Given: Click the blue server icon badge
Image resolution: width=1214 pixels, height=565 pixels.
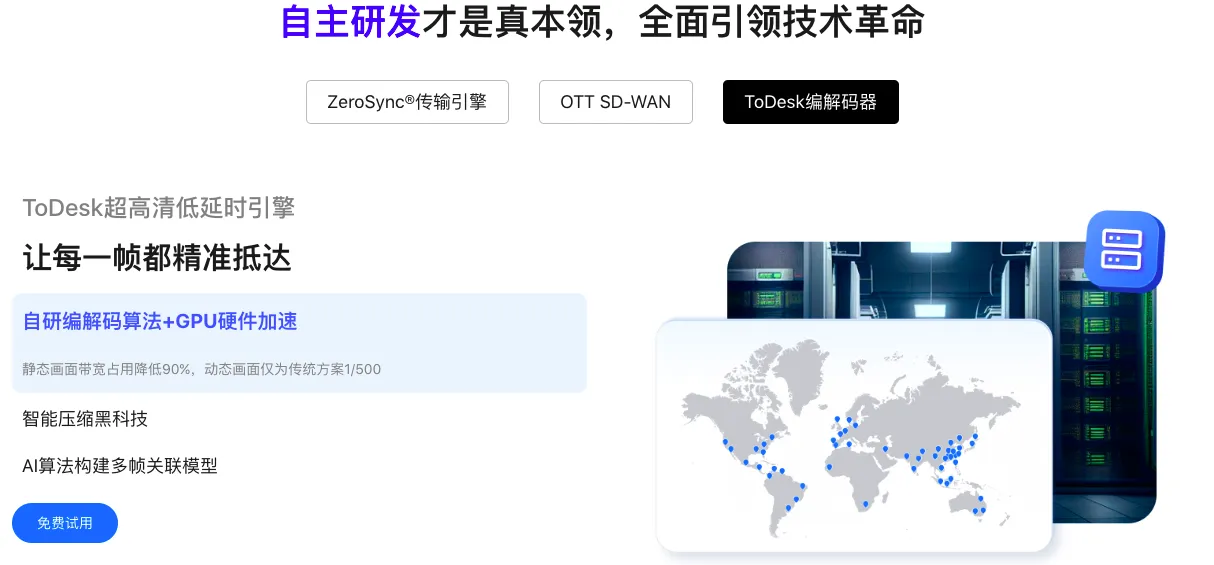Looking at the screenshot, I should [x=1124, y=249].
